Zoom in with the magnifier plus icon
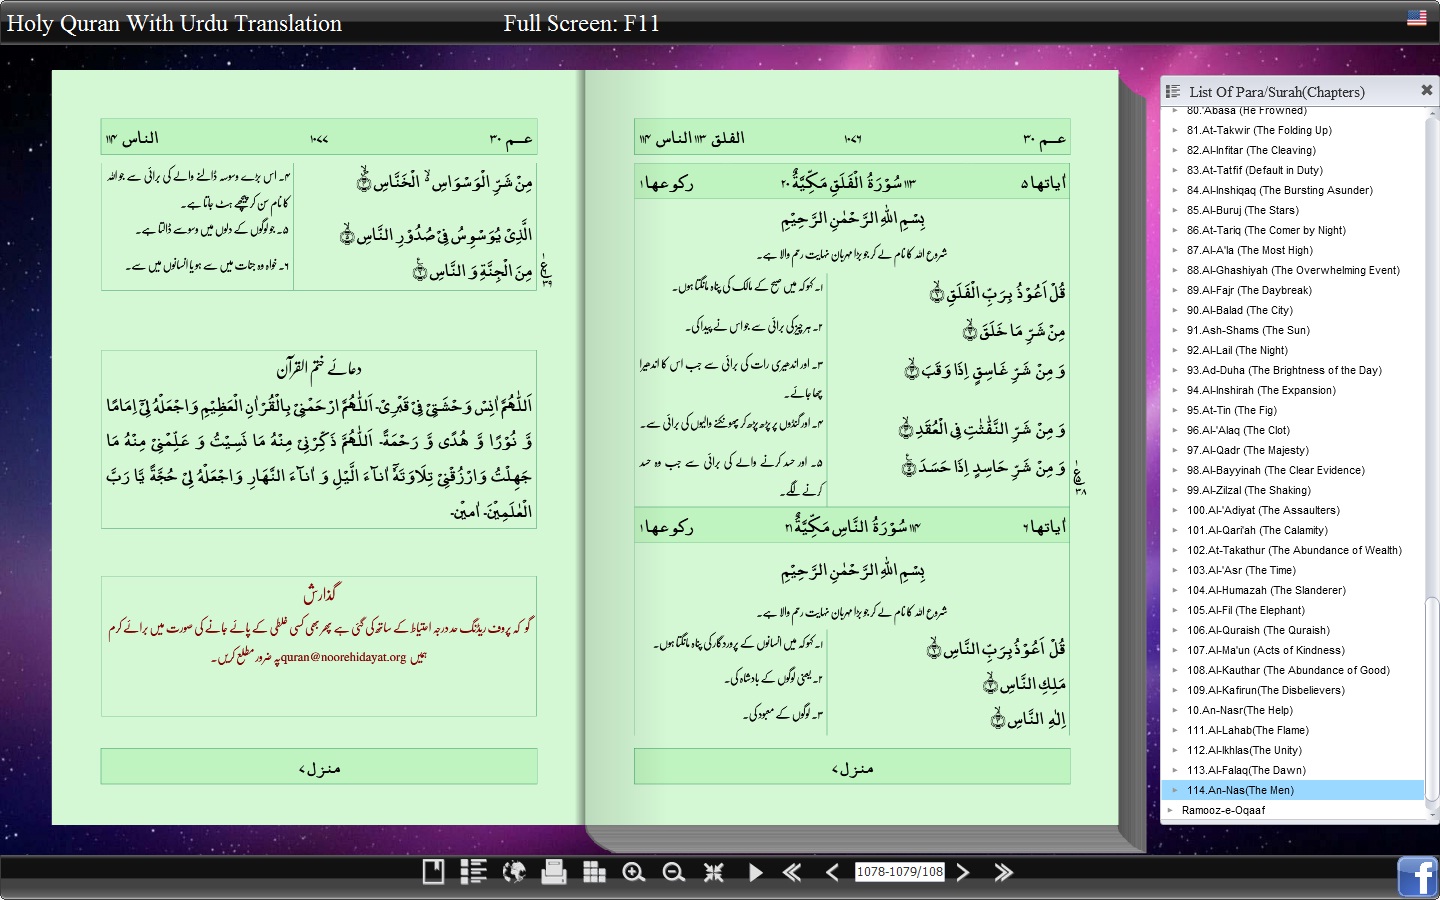 click(633, 872)
